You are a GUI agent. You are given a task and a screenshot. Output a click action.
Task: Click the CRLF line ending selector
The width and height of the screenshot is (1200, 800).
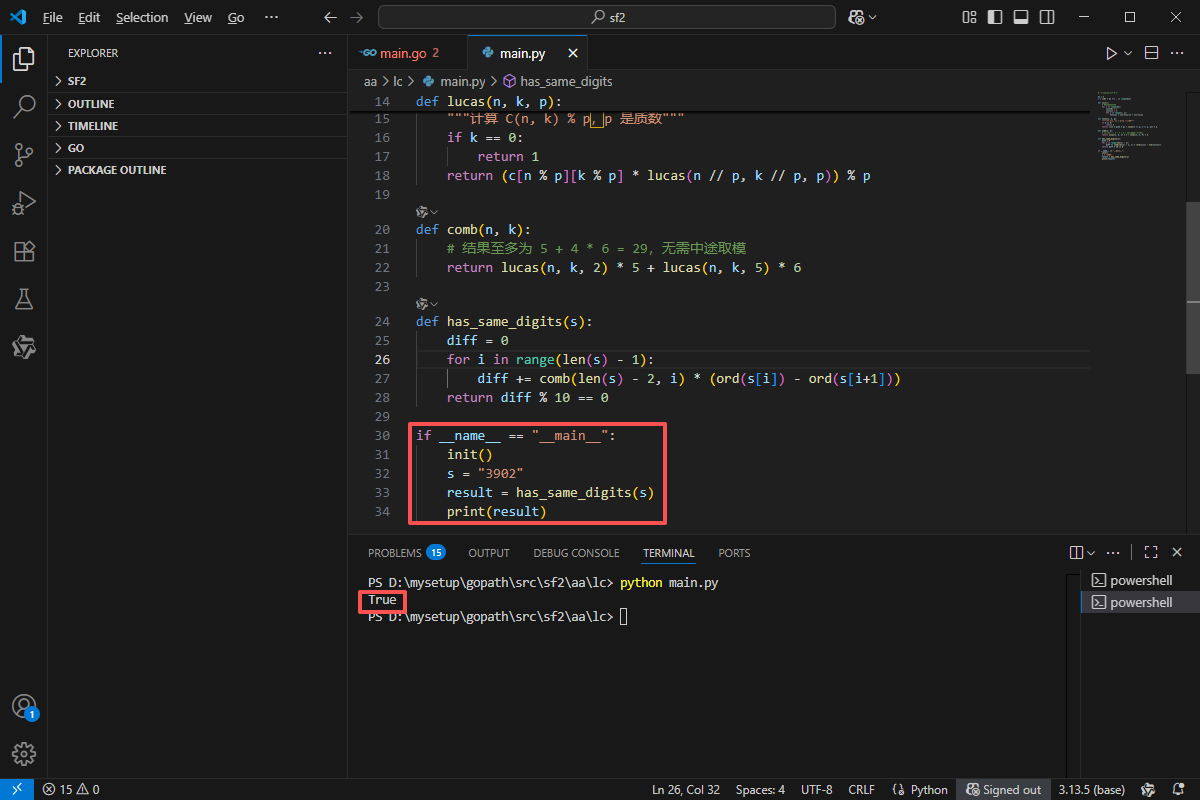pyautogui.click(x=861, y=789)
